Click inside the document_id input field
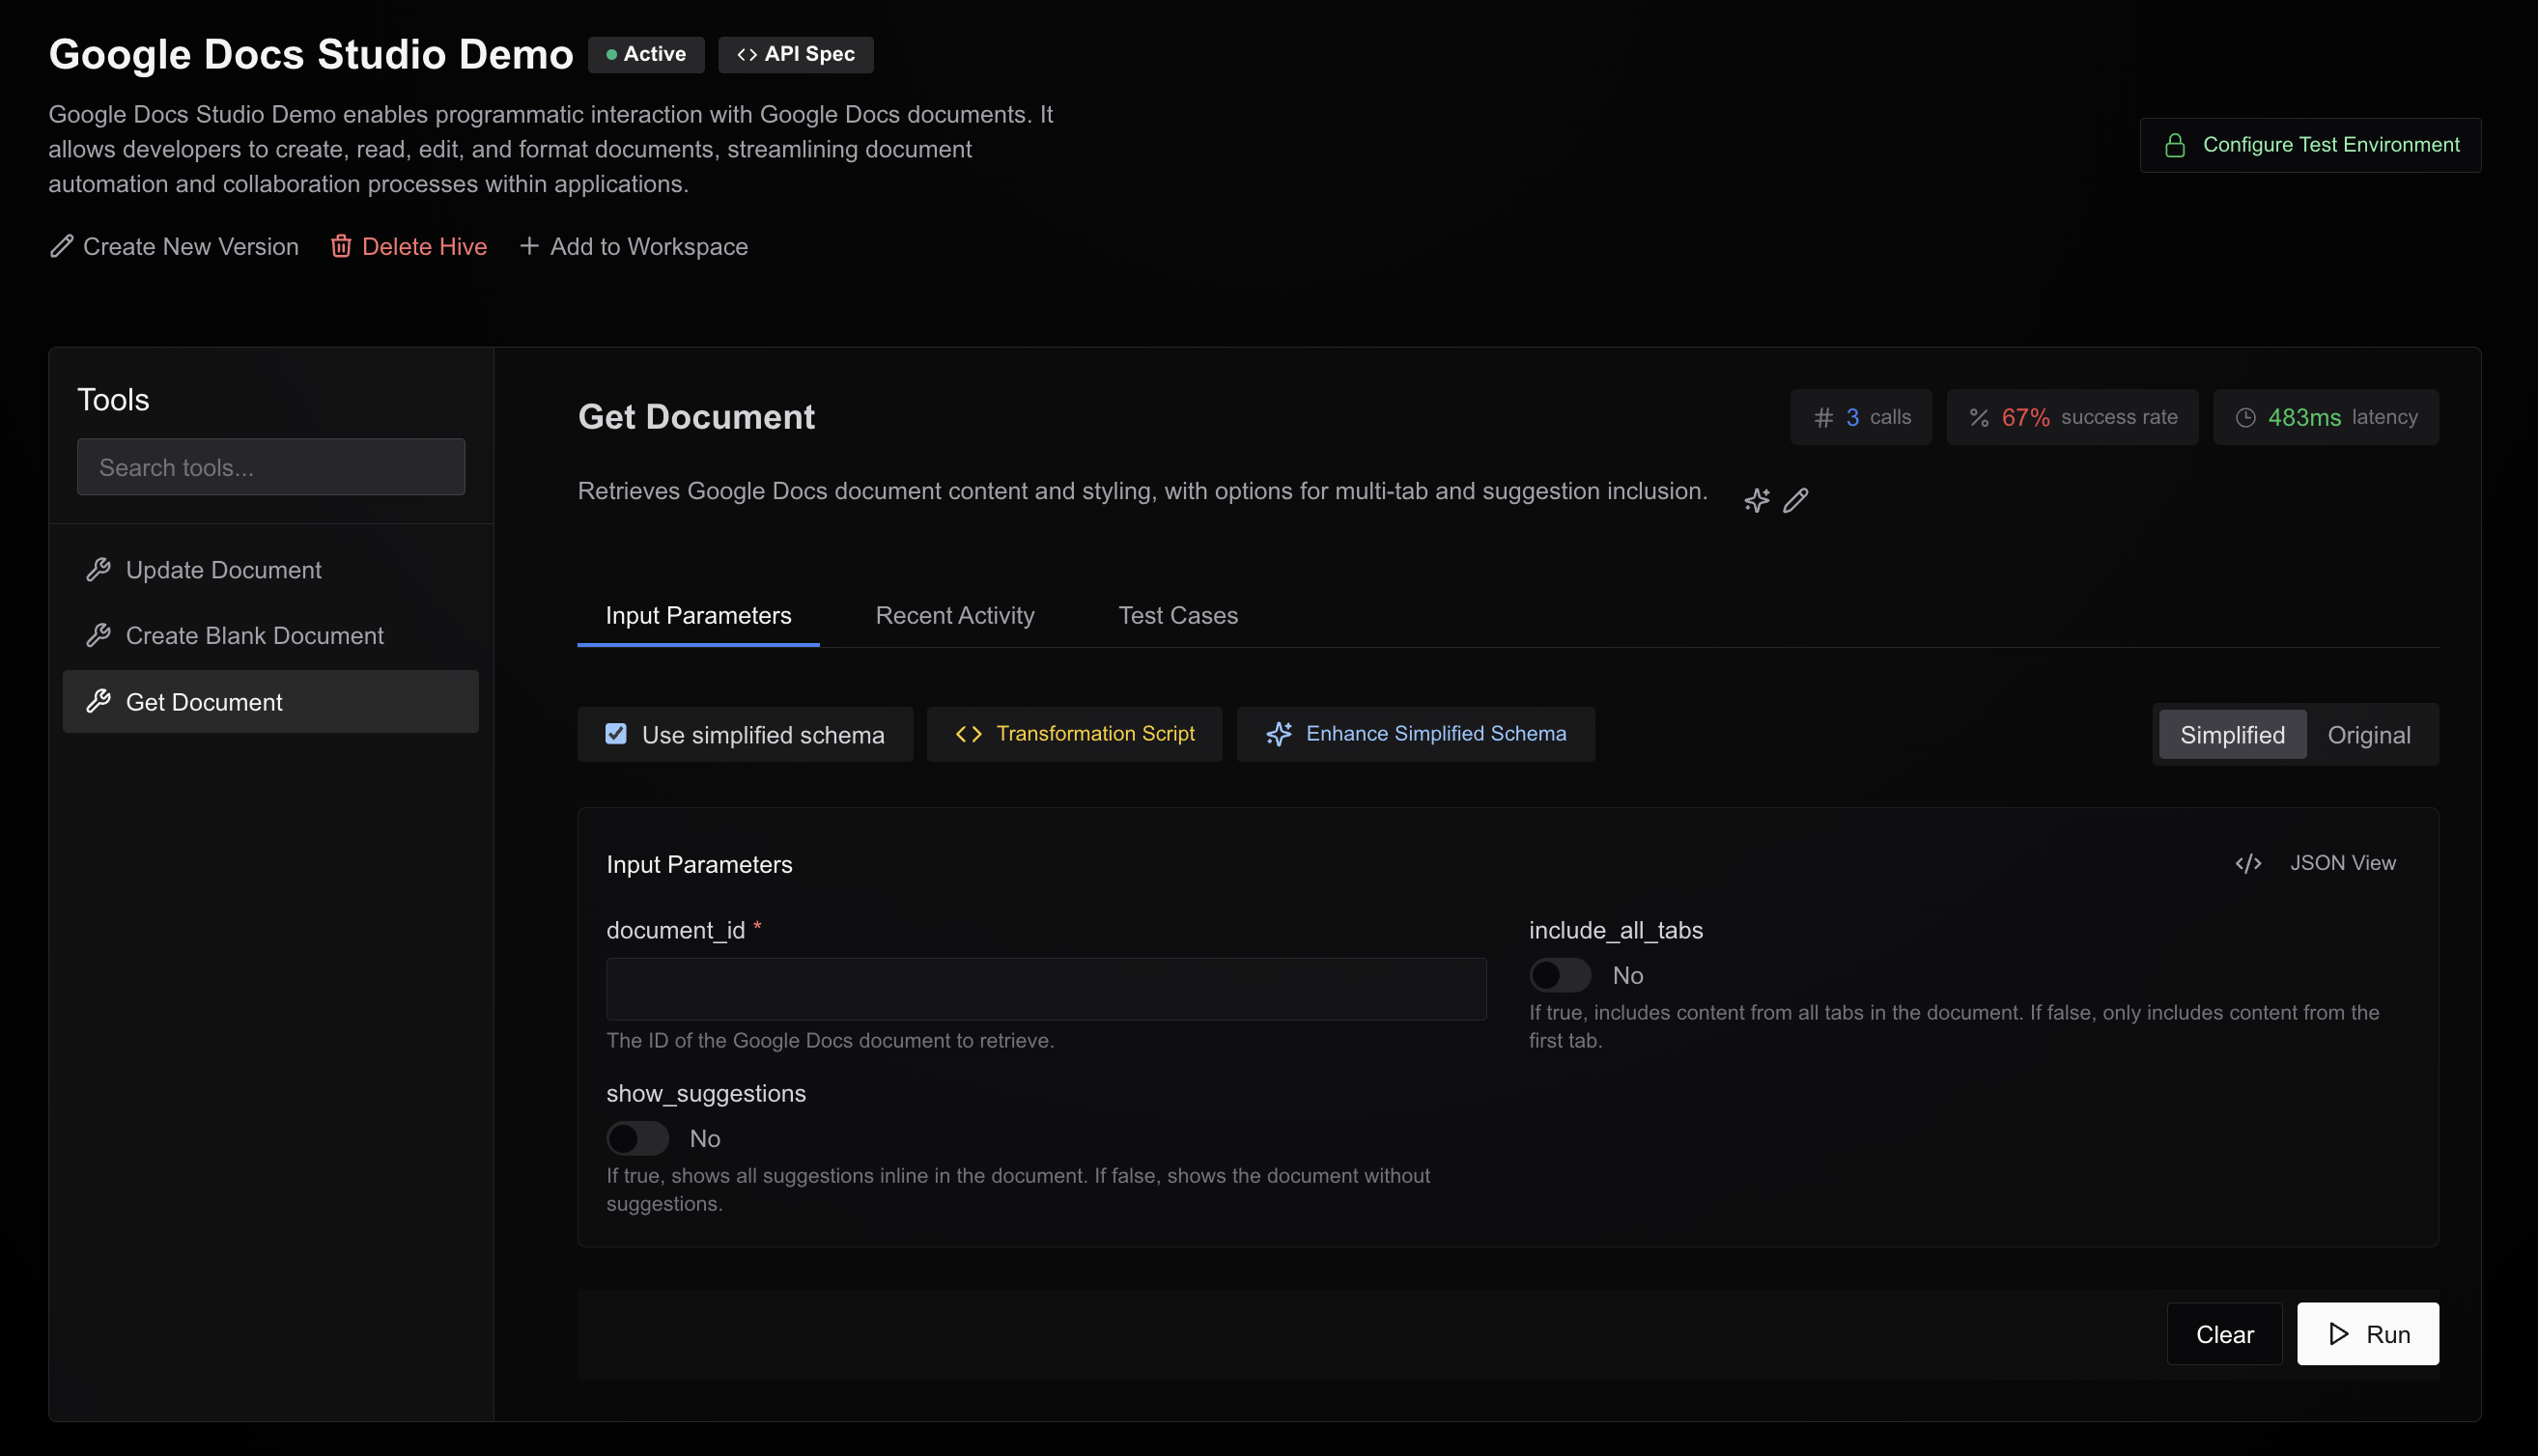Viewport: 2538px width, 1456px height. tap(1045, 989)
